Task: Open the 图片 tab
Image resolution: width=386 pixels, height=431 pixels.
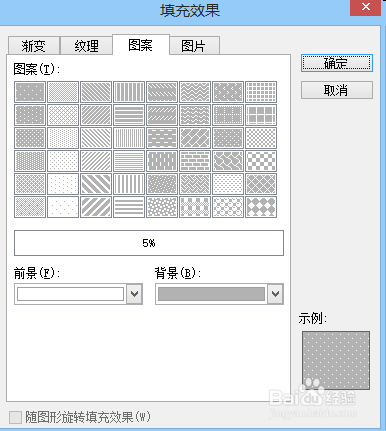Action: pyautogui.click(x=194, y=46)
